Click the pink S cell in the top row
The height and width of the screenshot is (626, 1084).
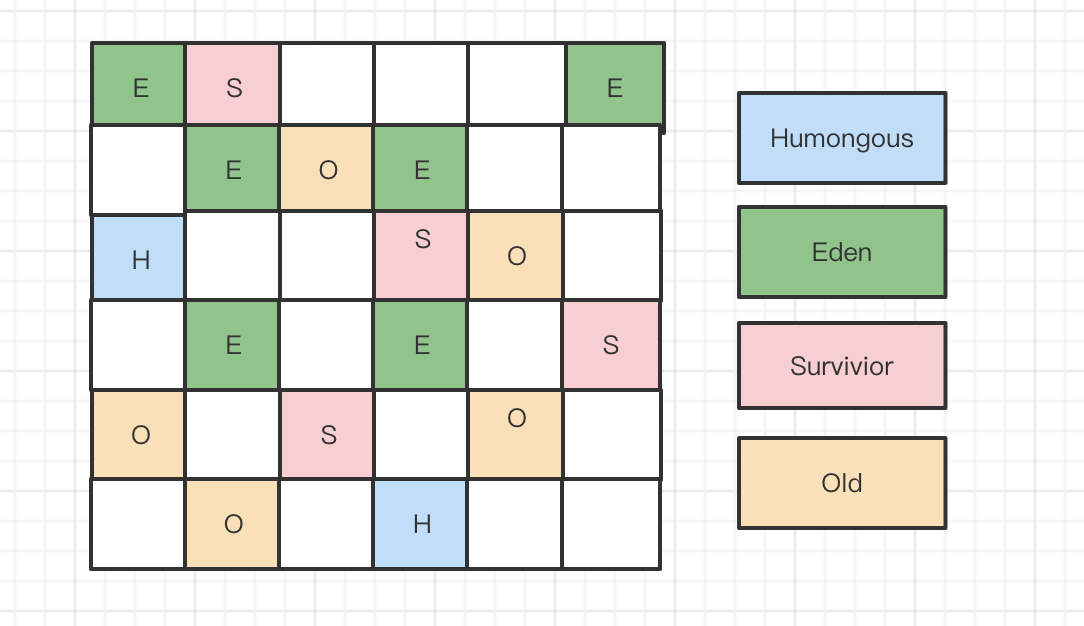(233, 85)
